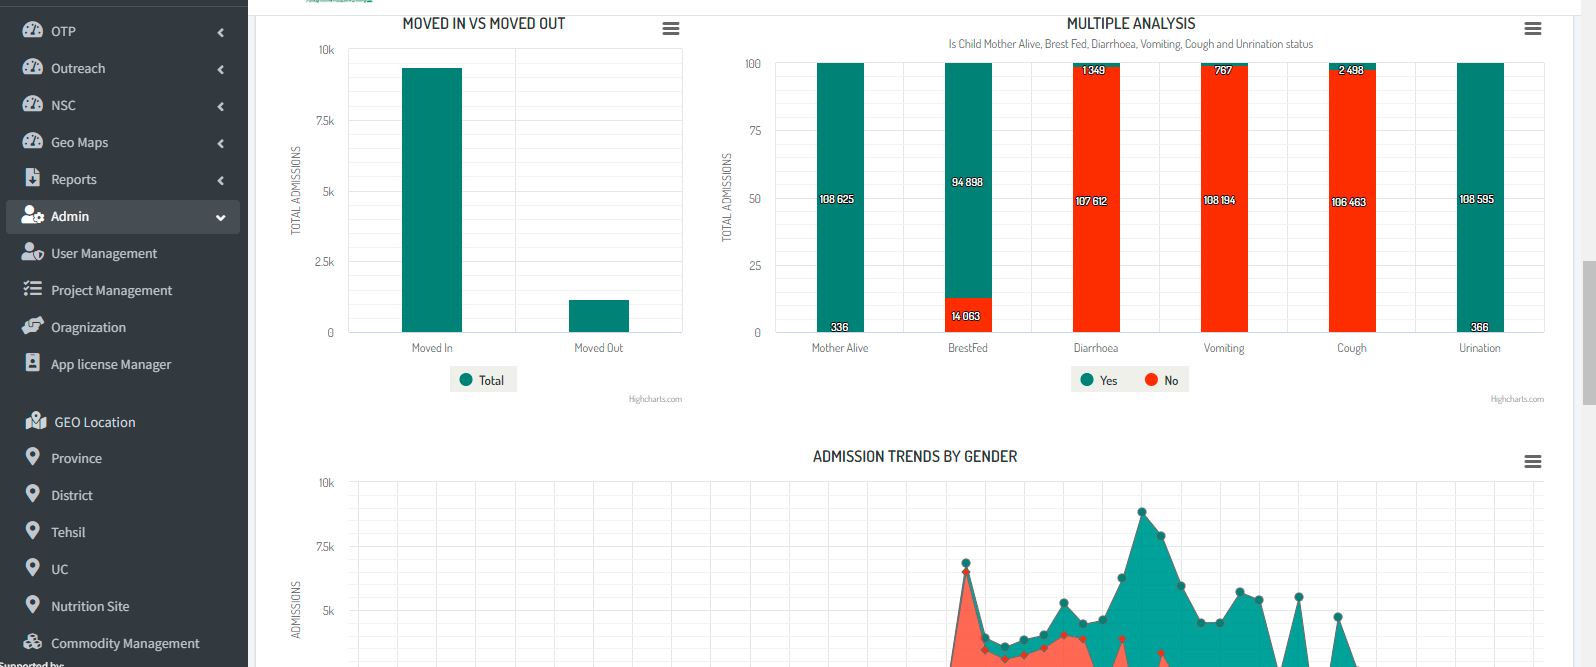
Task: Toggle the No series legend item
Action: click(1162, 380)
